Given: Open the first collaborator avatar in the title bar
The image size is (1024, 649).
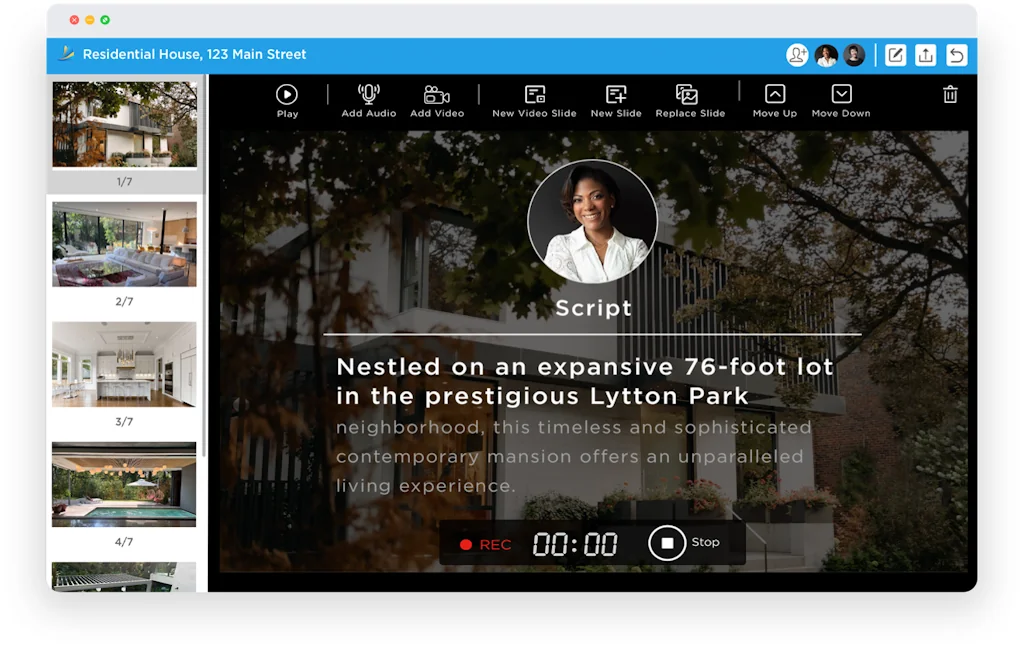Looking at the screenshot, I should [x=825, y=55].
